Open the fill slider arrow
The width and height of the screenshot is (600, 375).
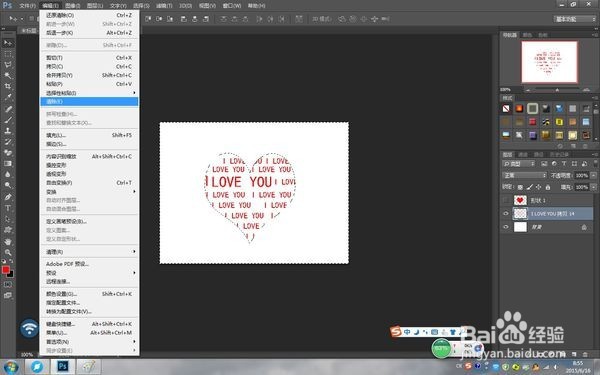tap(592, 187)
